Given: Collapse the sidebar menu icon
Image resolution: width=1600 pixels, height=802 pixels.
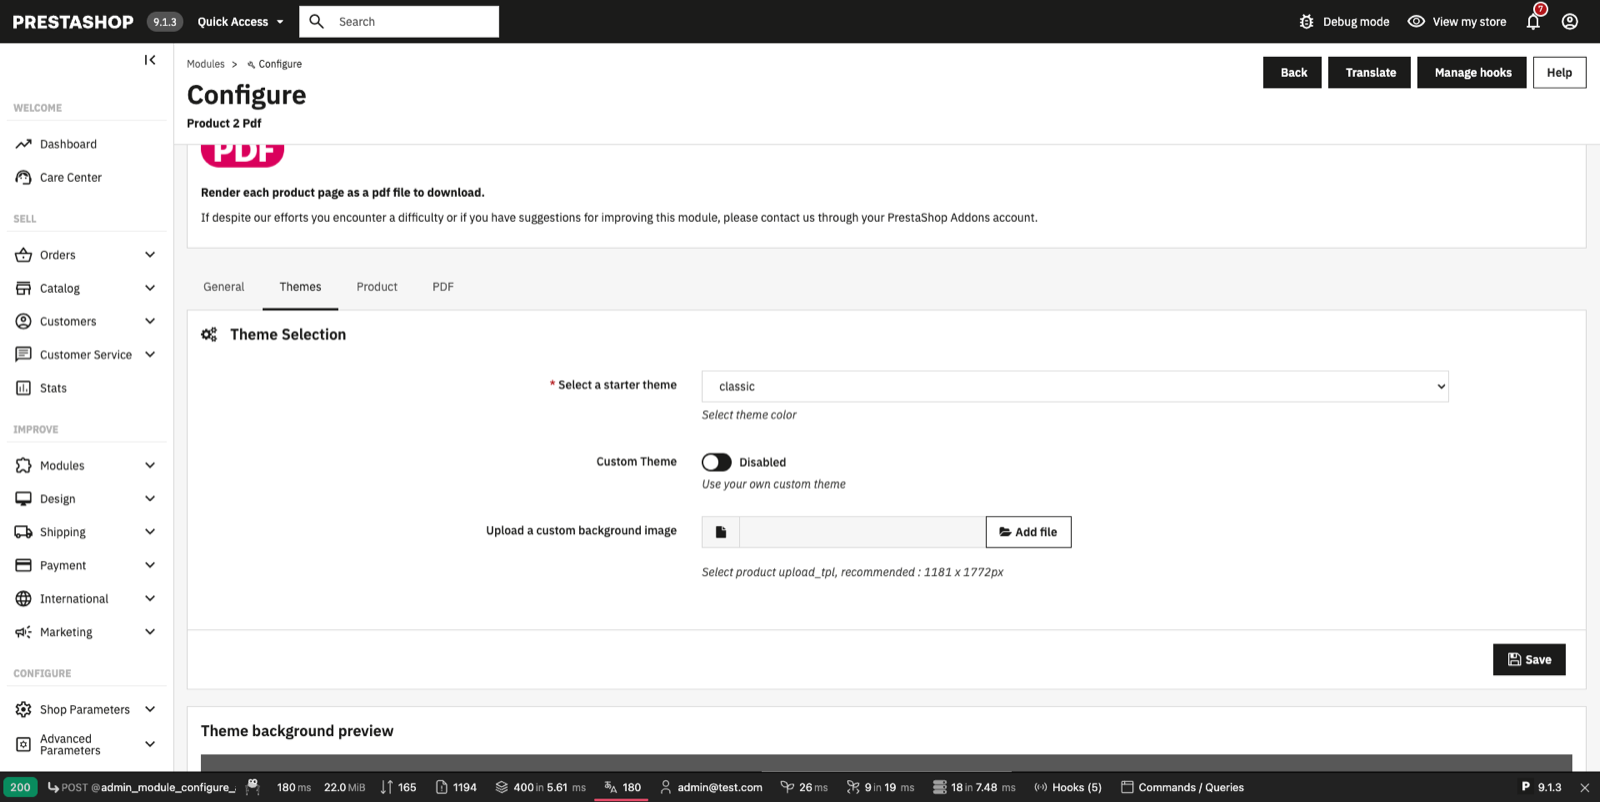Looking at the screenshot, I should point(150,60).
